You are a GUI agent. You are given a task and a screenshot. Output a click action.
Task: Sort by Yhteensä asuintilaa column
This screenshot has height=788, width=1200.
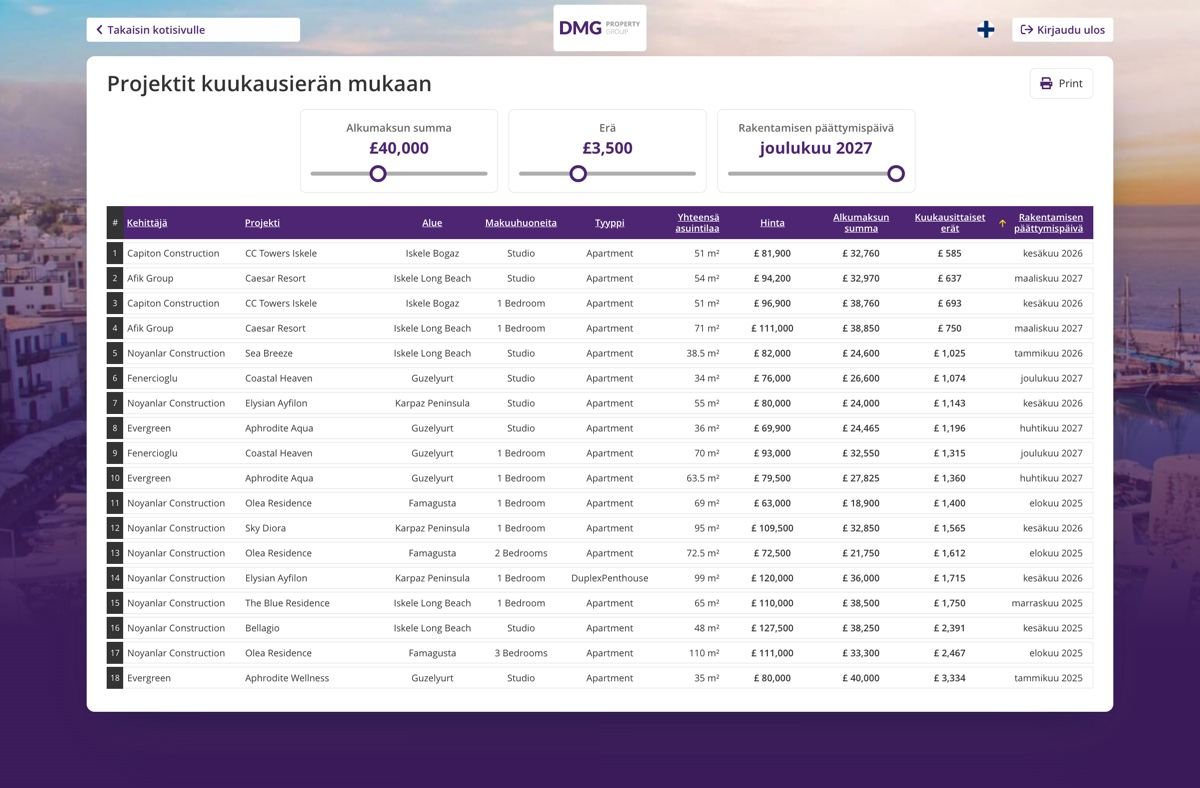point(697,223)
